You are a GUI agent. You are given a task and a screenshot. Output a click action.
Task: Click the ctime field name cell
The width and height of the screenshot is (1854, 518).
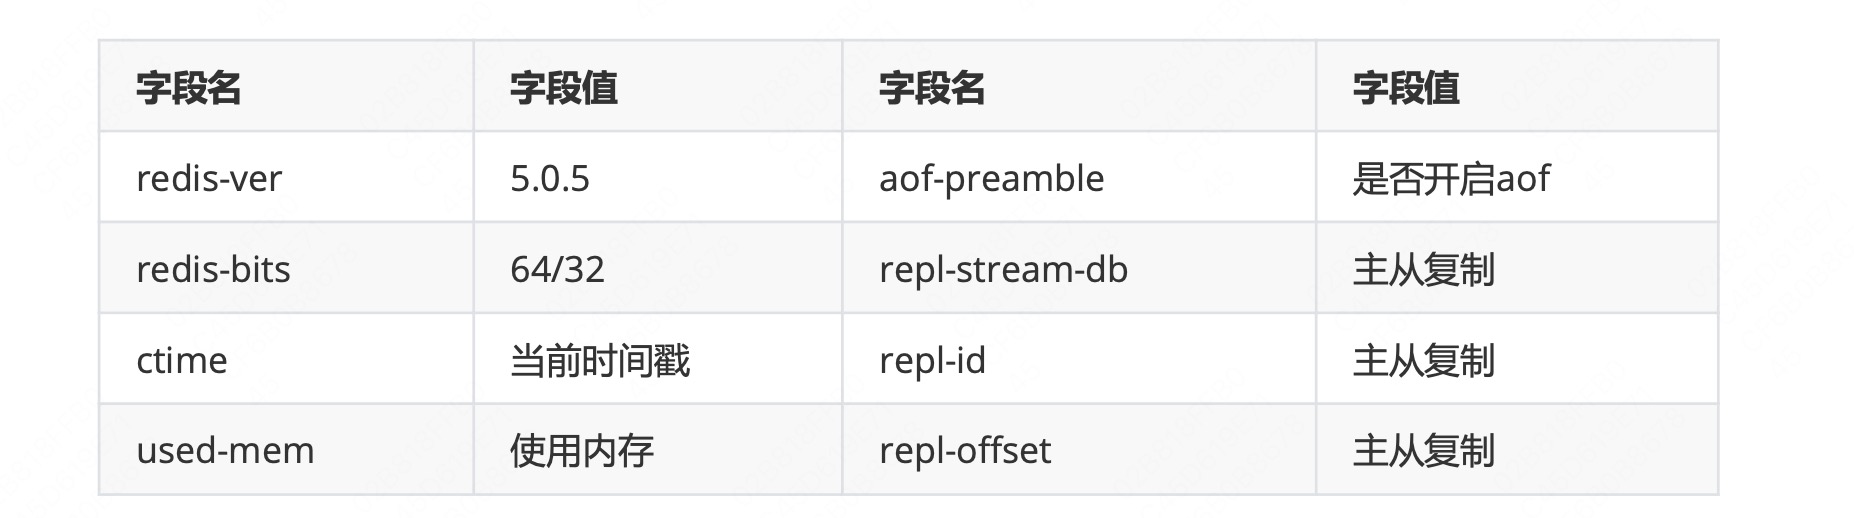[286, 359]
